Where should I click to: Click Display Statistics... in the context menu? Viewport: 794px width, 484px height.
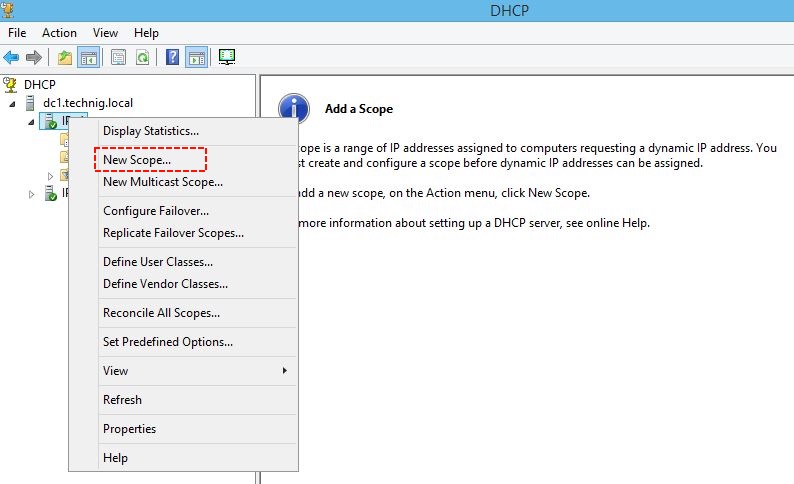[x=151, y=130]
